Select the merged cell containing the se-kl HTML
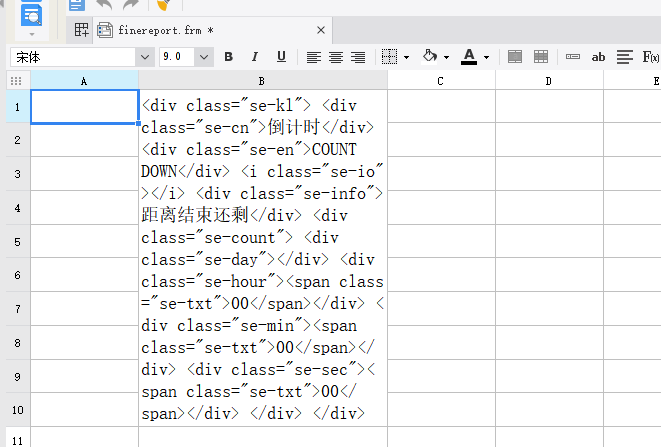Viewport: 661px width, 447px height. (263, 258)
